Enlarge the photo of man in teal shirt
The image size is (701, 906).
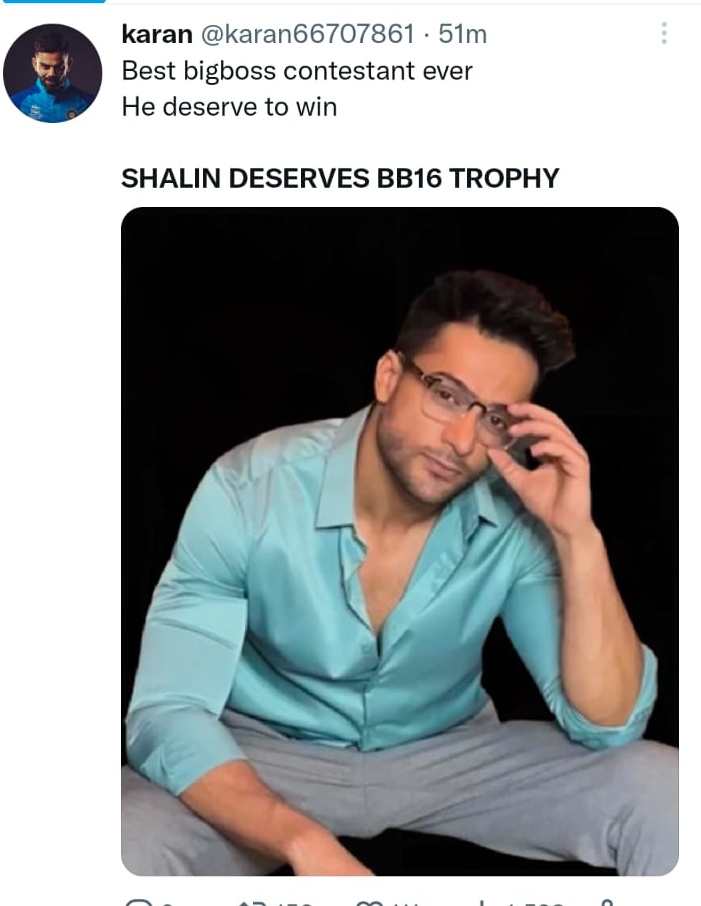click(x=400, y=541)
